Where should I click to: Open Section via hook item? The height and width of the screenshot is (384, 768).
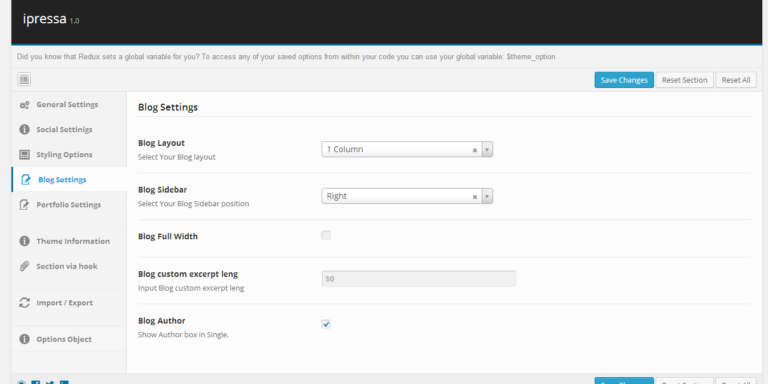(69, 266)
